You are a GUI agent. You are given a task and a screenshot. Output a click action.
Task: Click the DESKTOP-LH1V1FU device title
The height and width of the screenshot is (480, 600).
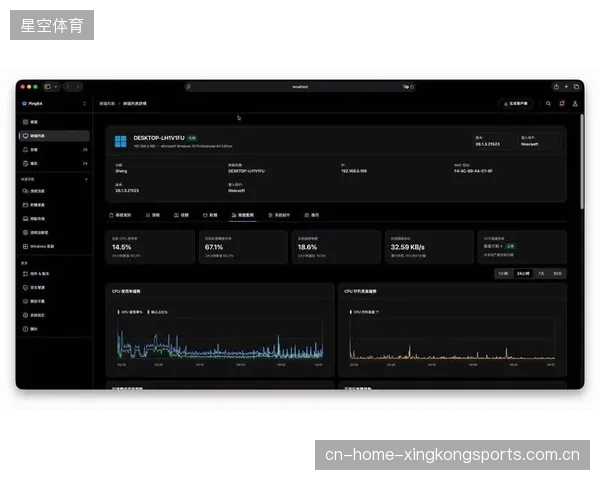tap(159, 138)
